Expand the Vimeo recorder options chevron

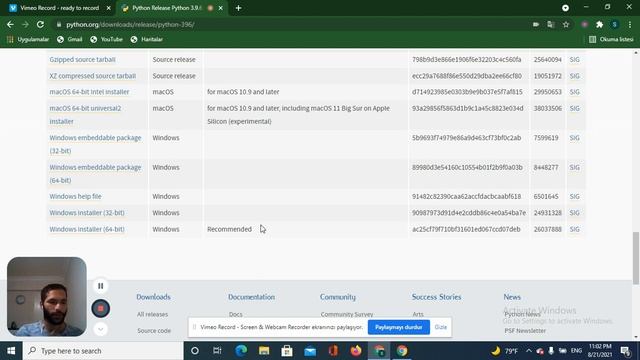100,329
